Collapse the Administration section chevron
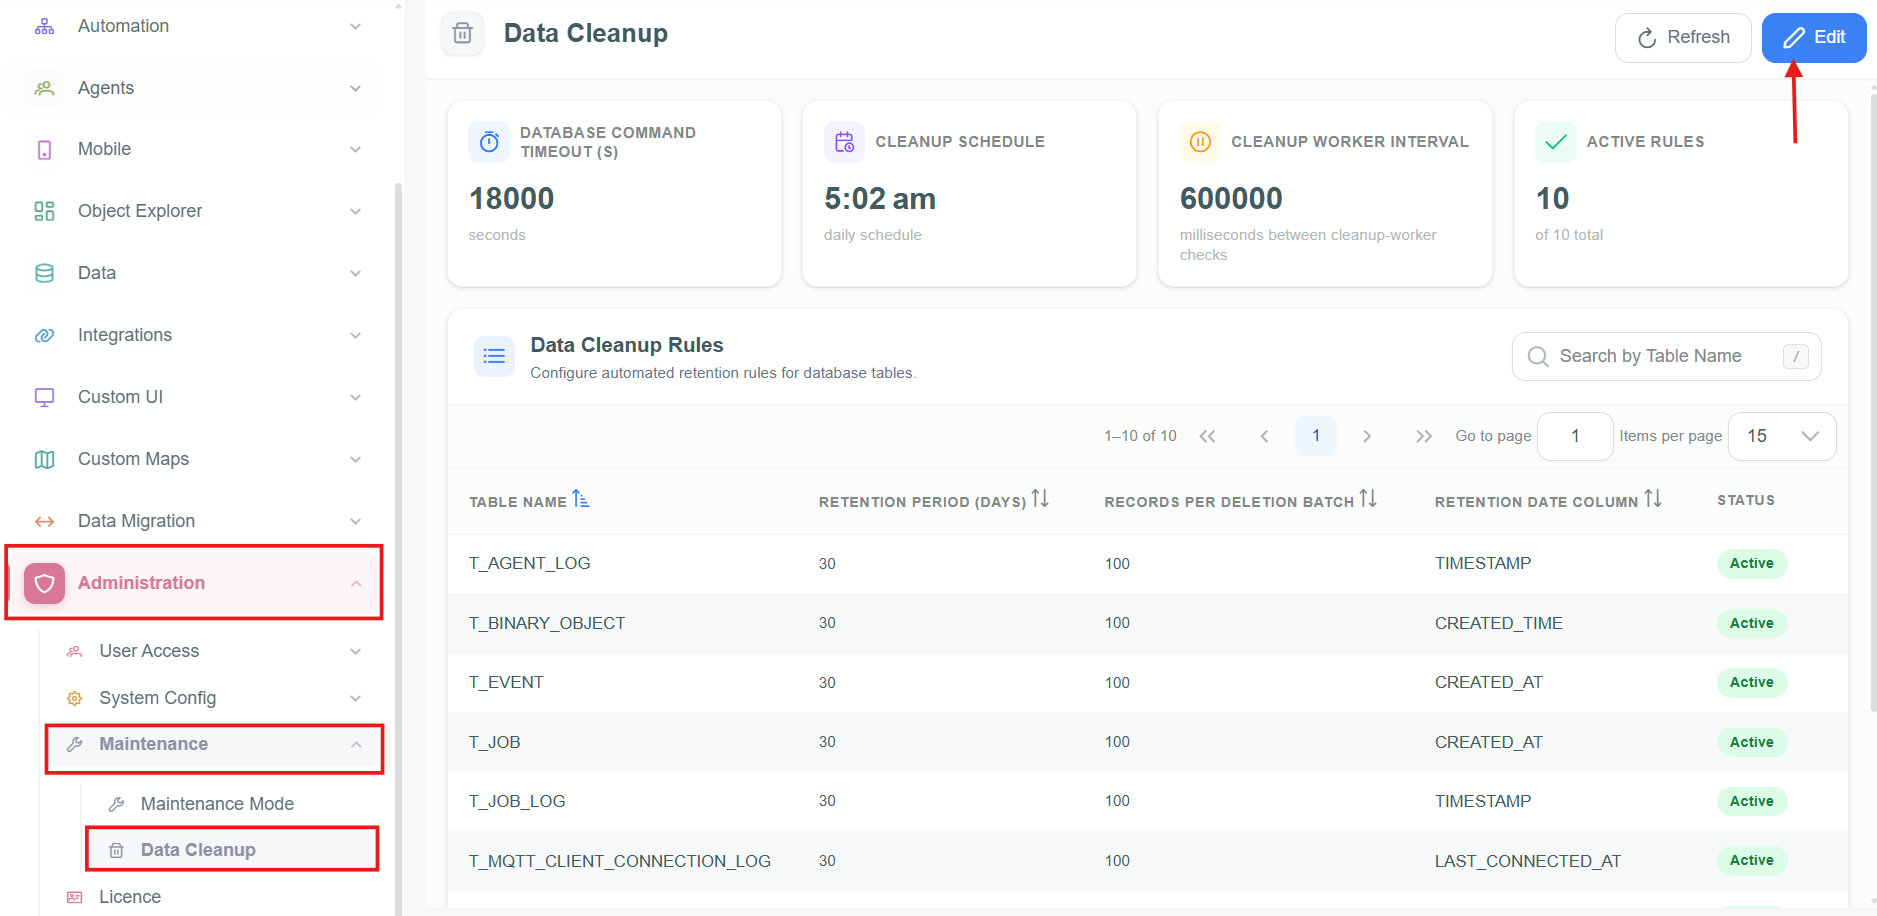Image resolution: width=1877 pixels, height=916 pixels. coord(356,583)
